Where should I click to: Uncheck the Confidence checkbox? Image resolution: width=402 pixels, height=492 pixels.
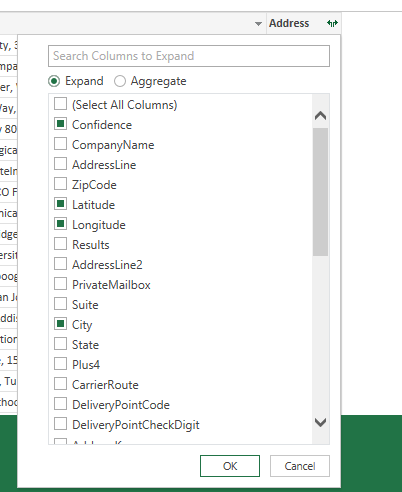tap(60, 124)
